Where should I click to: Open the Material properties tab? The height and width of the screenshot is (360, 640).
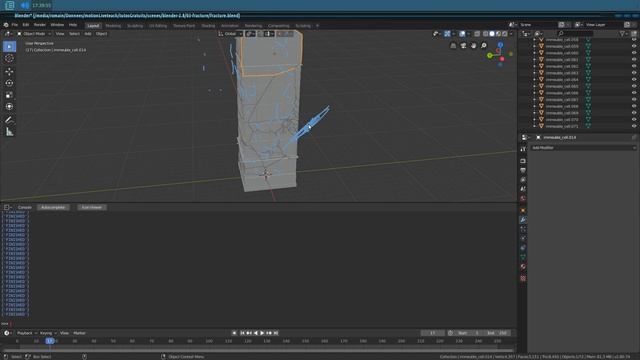[523, 267]
